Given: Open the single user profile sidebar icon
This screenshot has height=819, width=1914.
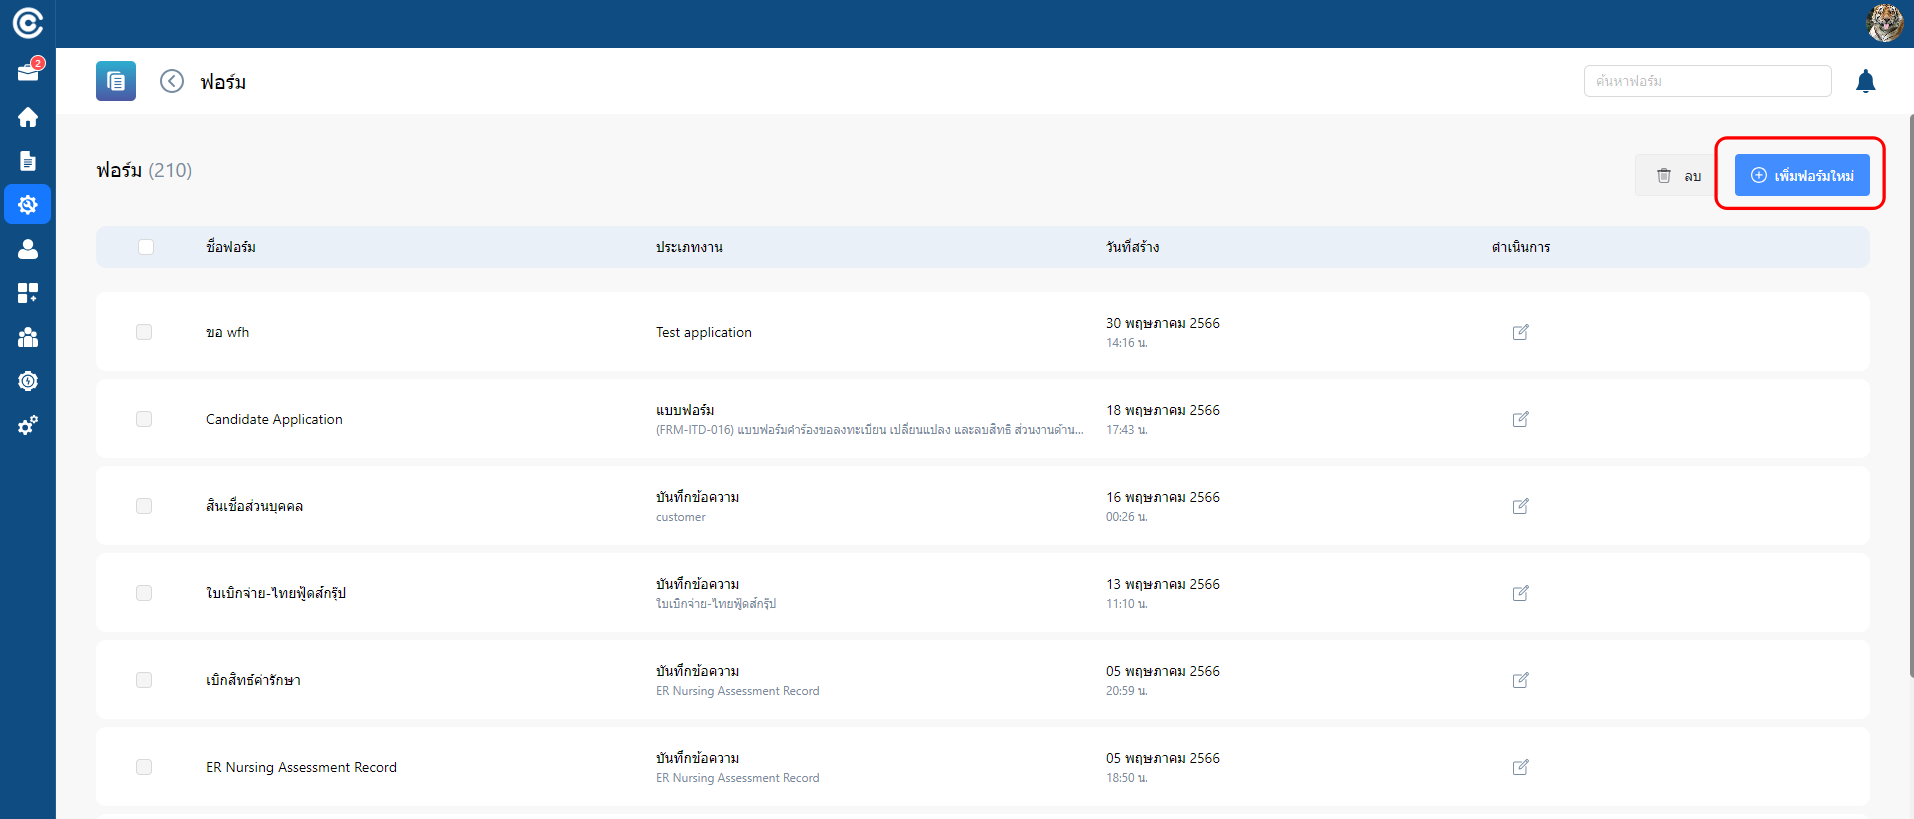Looking at the screenshot, I should coord(28,249).
